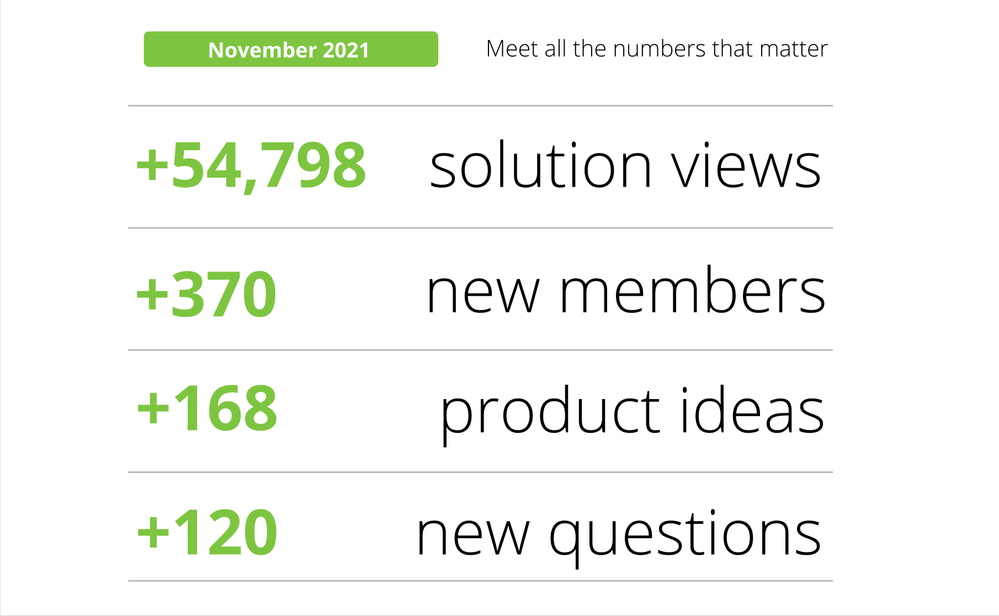
Task: Click the 'product ideas' label
Action: 632,414
